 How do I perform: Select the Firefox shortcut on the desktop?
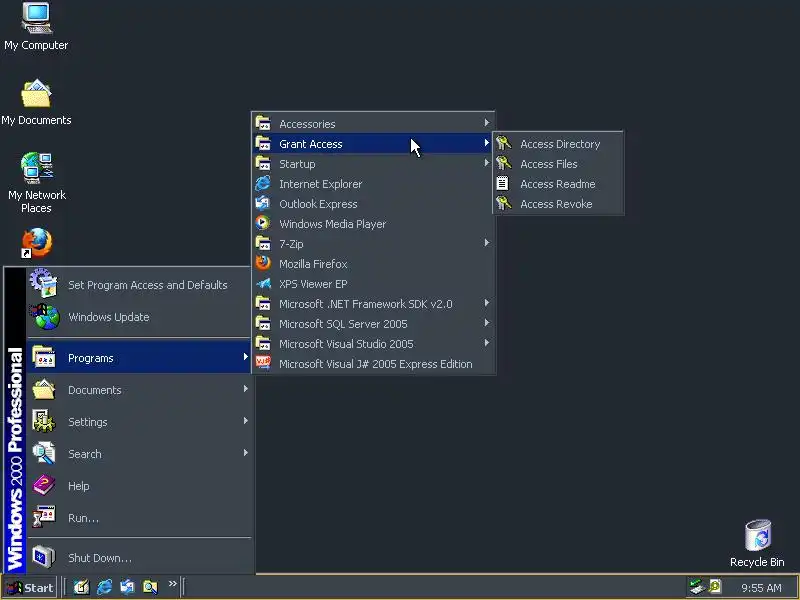pos(36,243)
